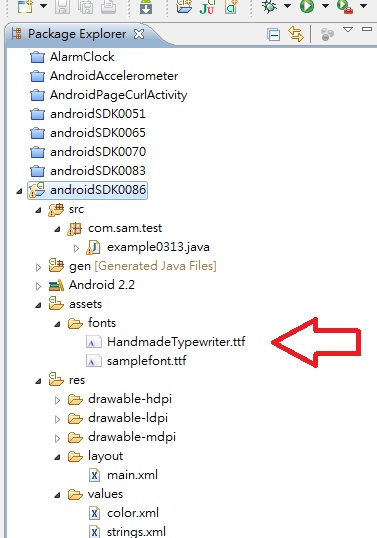The width and height of the screenshot is (377, 538).
Task: Open the Debug configurations dropdown arrow
Action: click(x=287, y=6)
